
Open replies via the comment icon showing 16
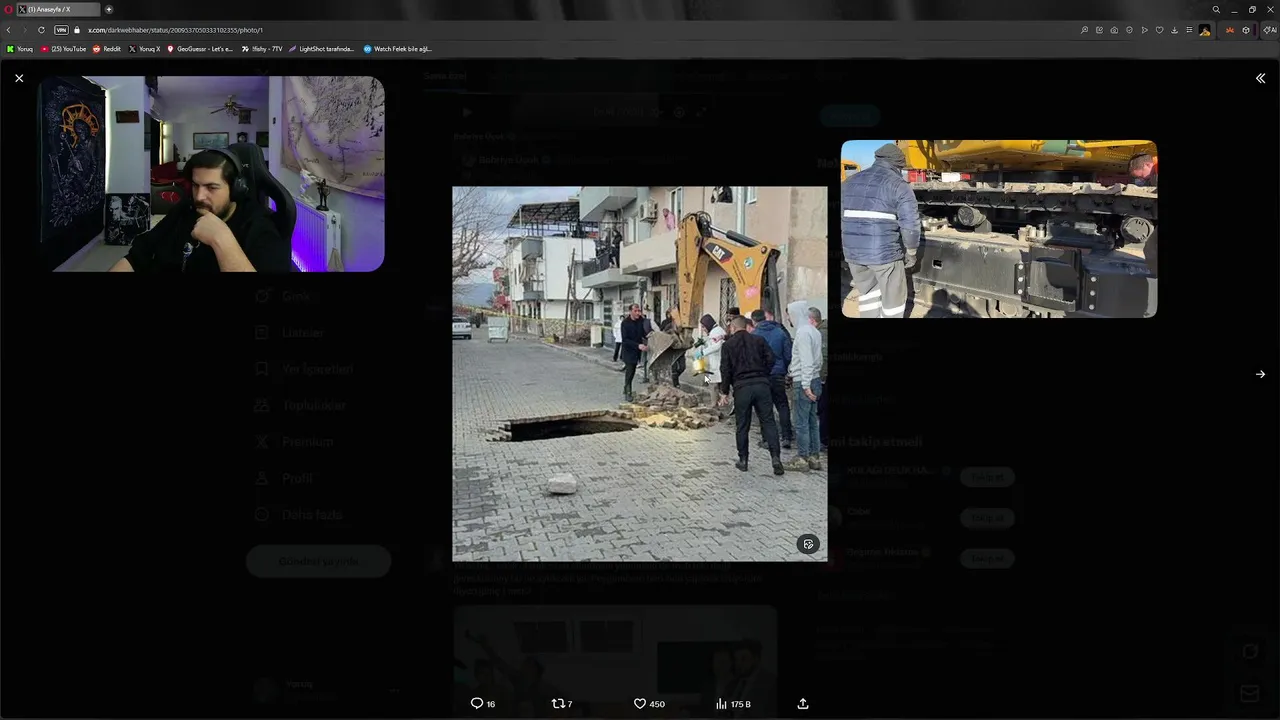click(483, 704)
